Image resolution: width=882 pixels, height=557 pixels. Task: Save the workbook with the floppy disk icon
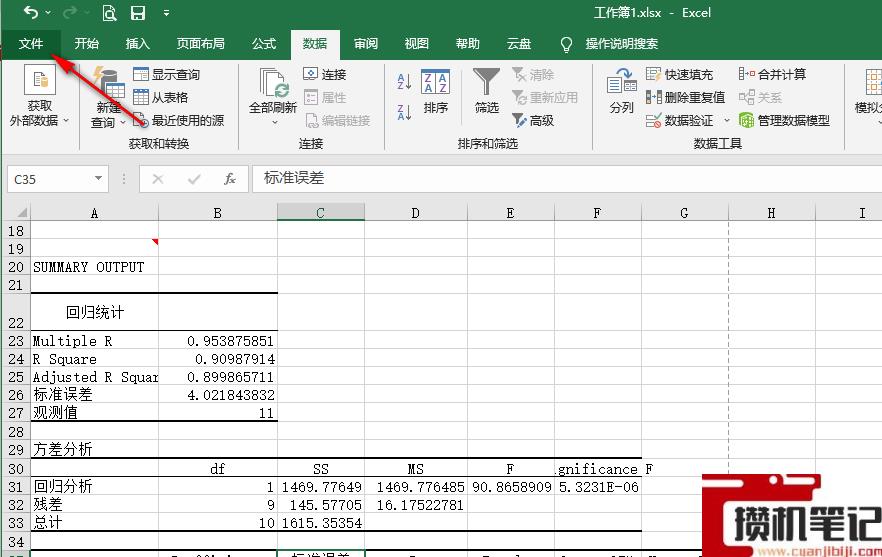coord(138,12)
